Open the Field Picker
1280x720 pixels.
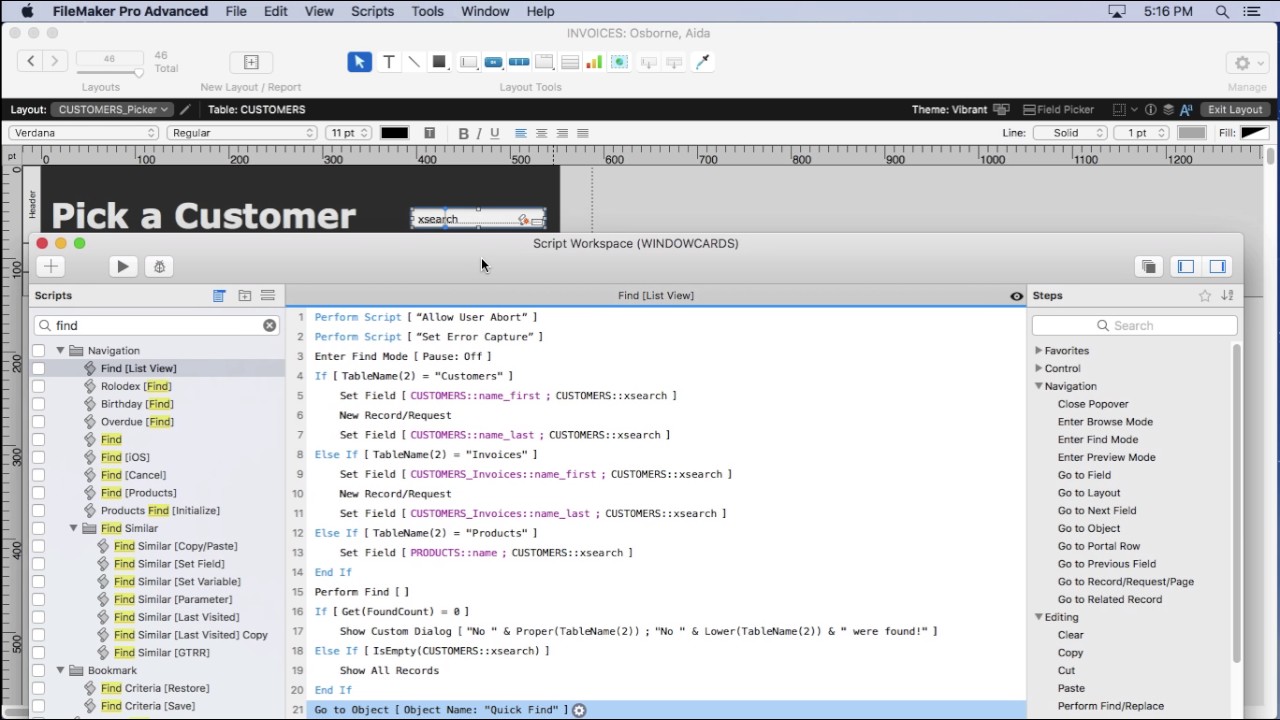coord(1058,109)
